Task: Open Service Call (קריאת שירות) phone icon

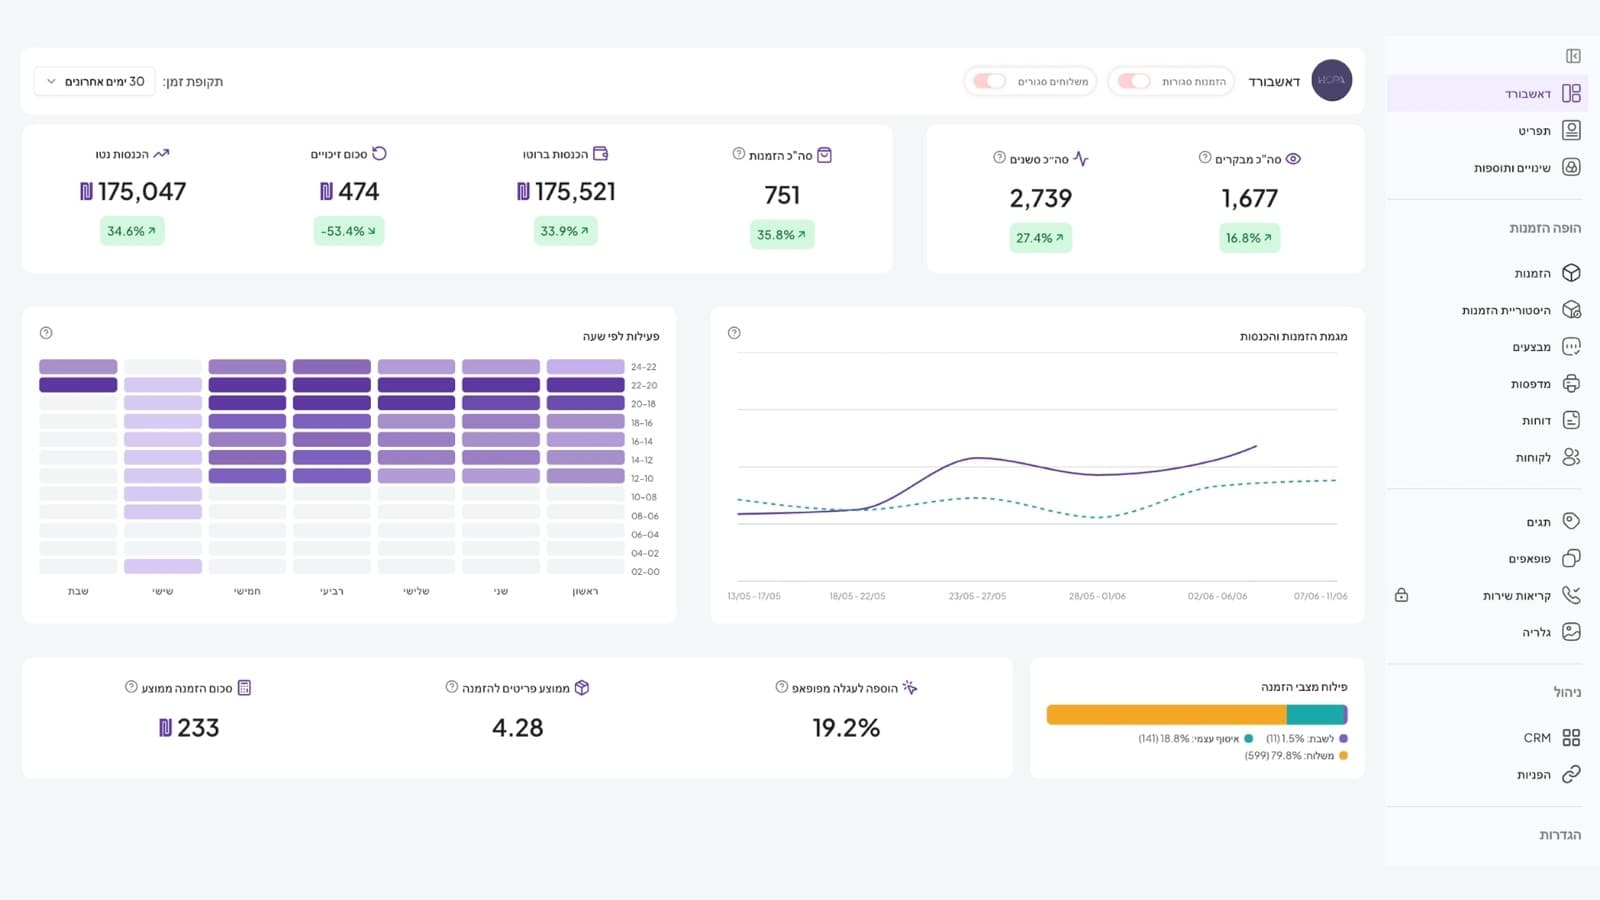Action: point(1571,595)
